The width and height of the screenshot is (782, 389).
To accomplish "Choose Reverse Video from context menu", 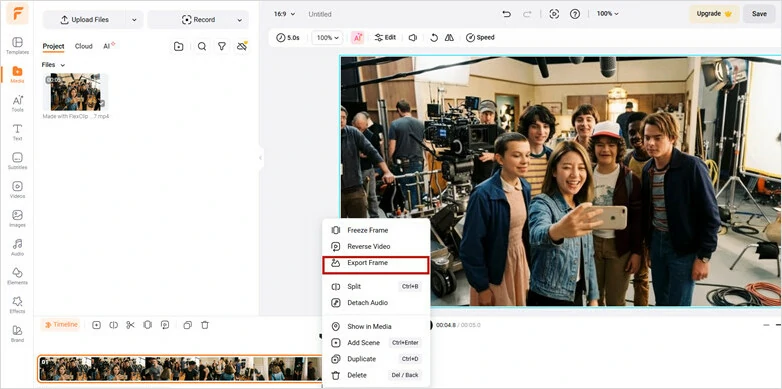I will (x=376, y=246).
